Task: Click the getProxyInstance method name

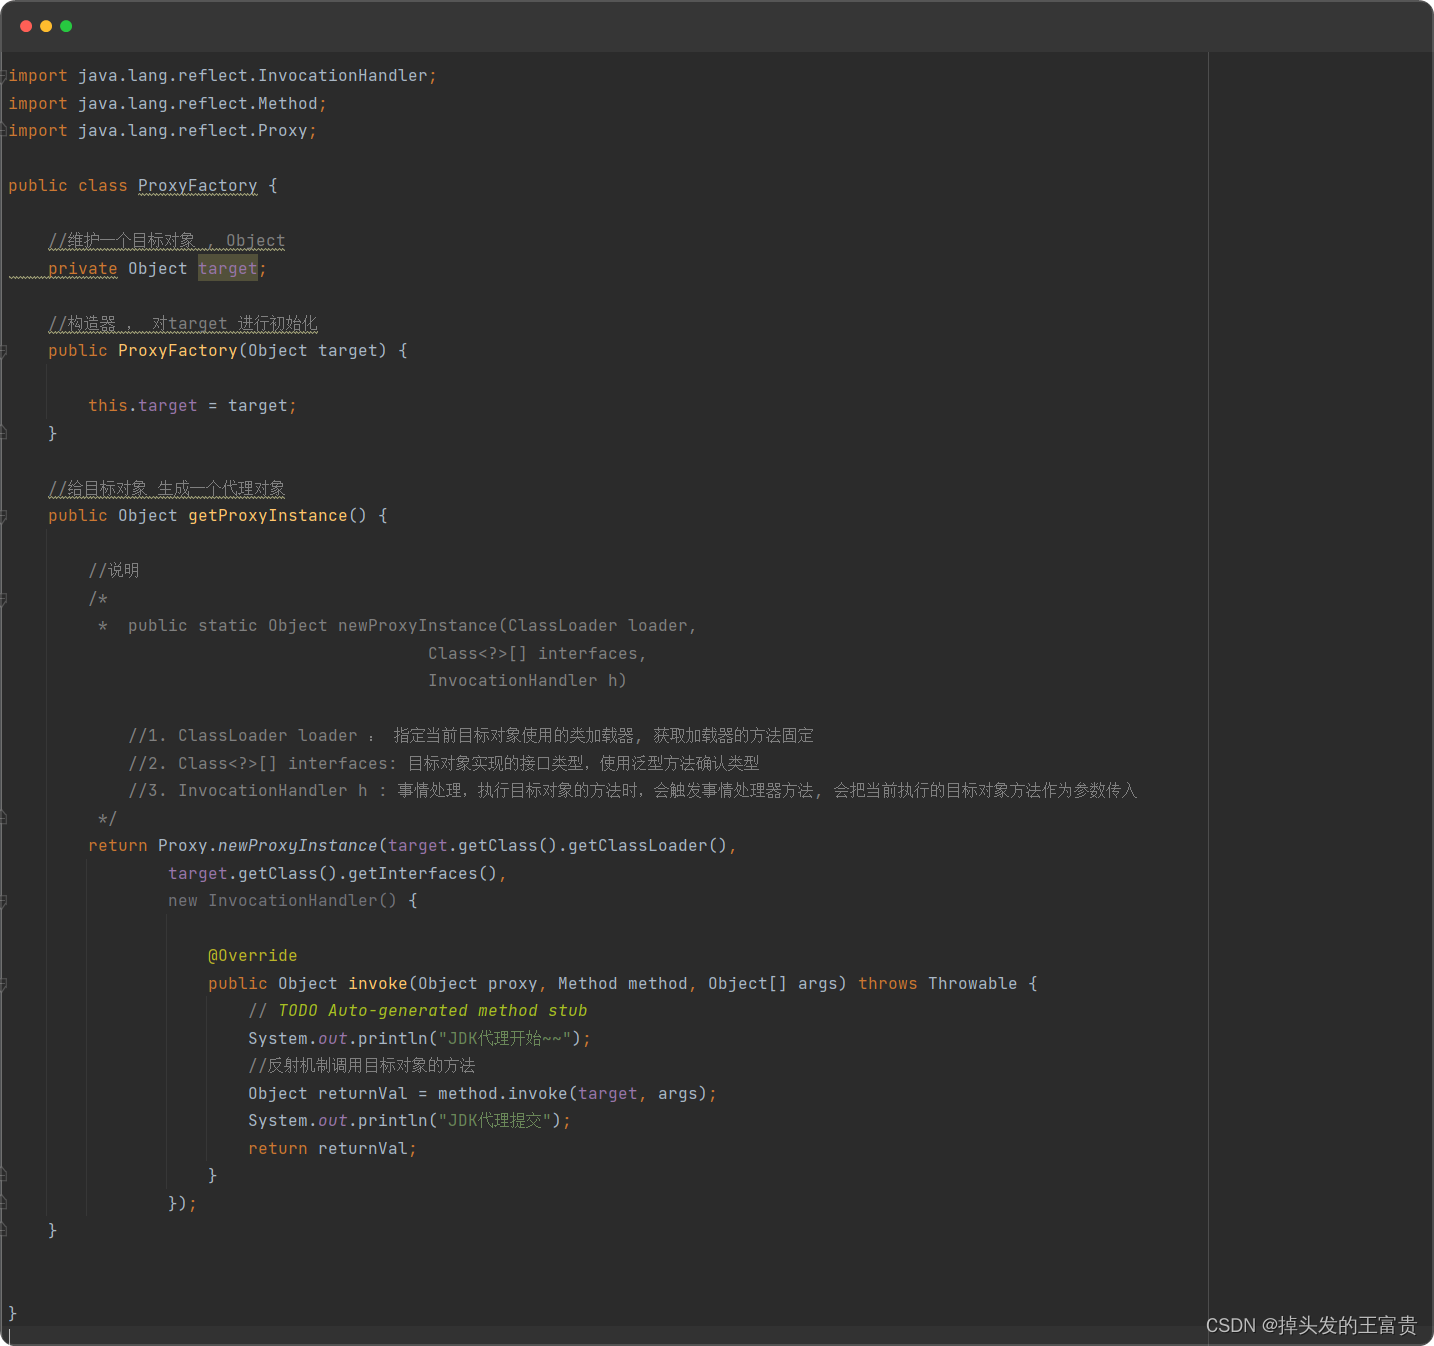Action: [267, 516]
